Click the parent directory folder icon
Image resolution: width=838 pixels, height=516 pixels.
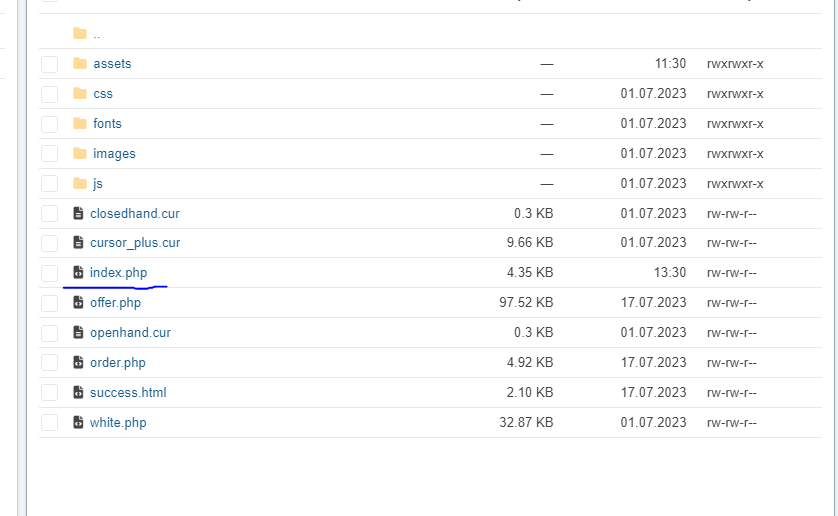(x=80, y=33)
